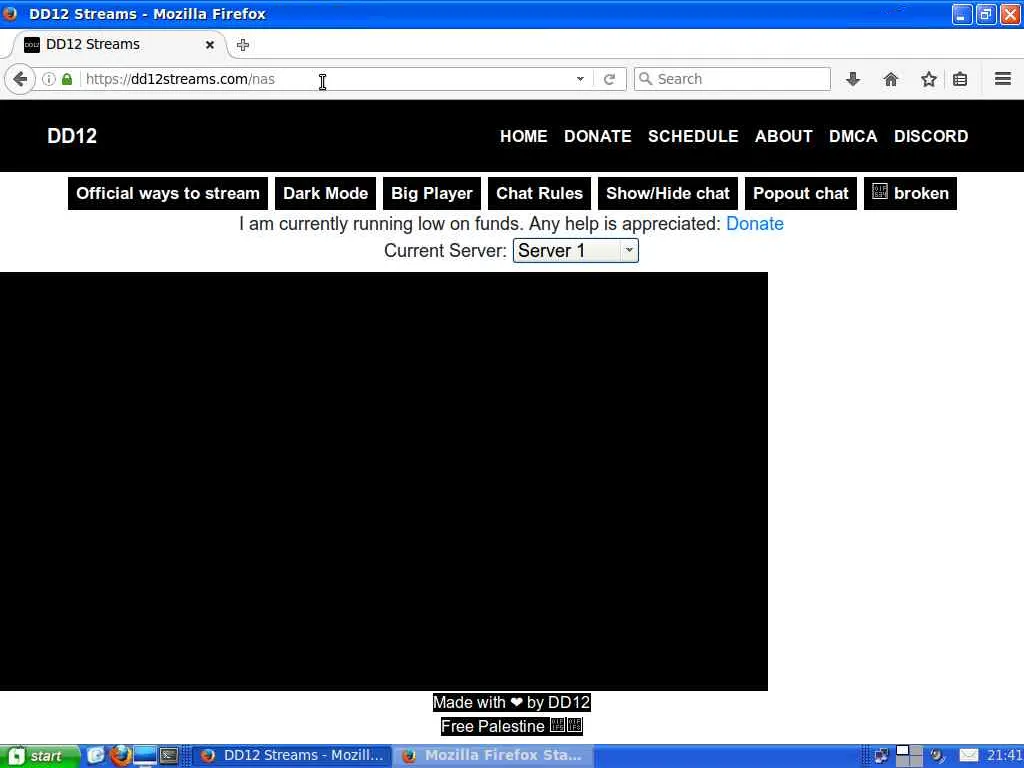Switch to DD12 Streams taskbar window

[291, 756]
